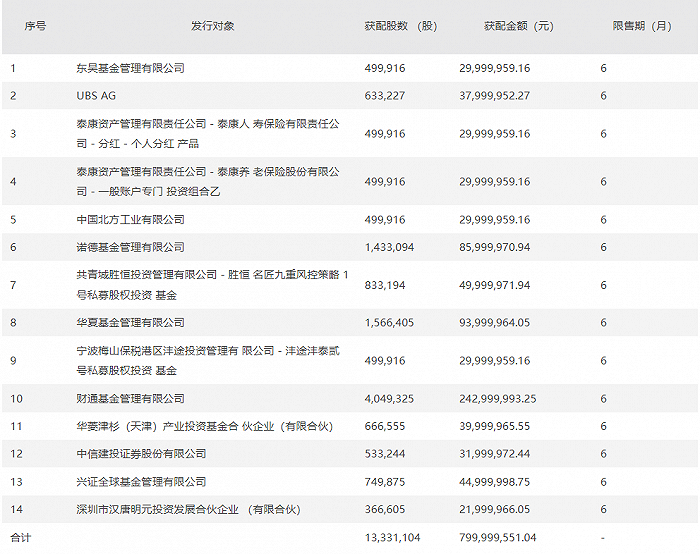
Task: Select the amount 242,999,993.25
Action: pyautogui.click(x=498, y=399)
